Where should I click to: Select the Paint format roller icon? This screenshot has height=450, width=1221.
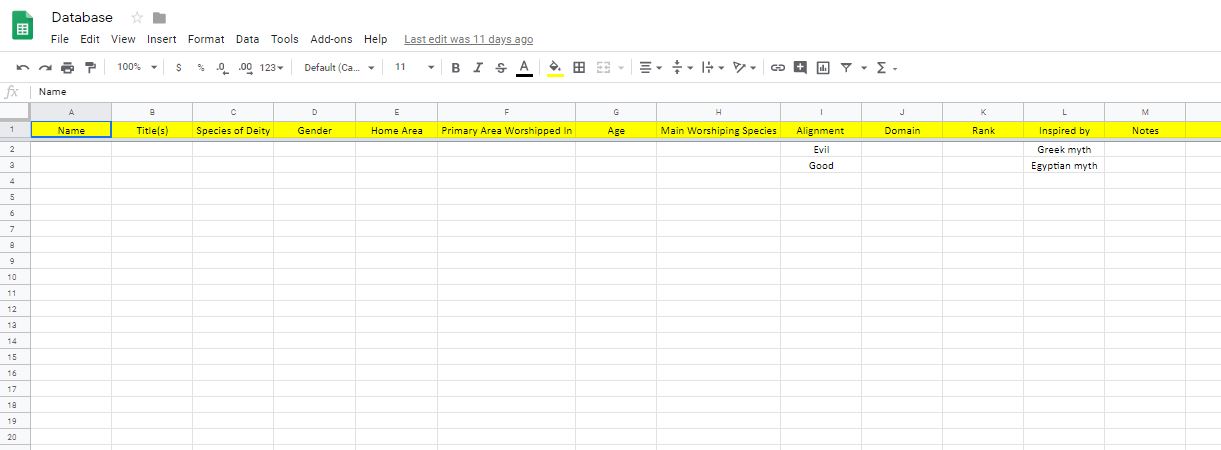pyautogui.click(x=90, y=68)
